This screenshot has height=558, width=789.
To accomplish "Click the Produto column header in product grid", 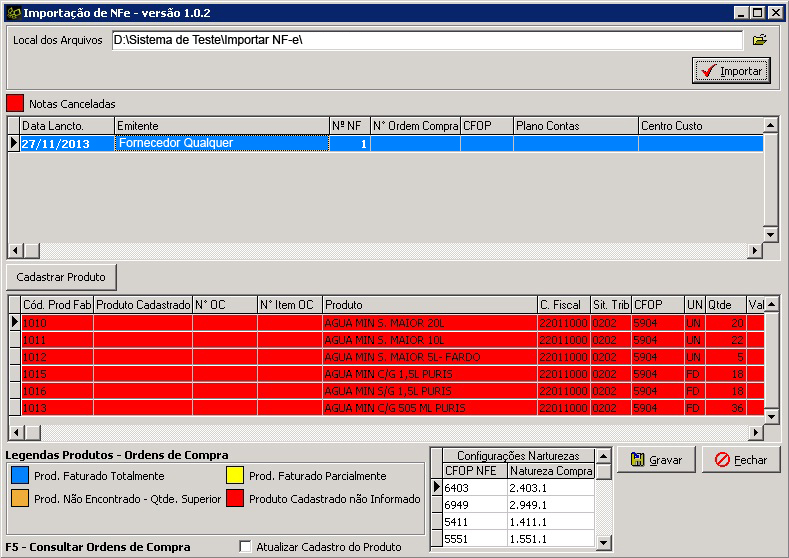I will pos(428,304).
